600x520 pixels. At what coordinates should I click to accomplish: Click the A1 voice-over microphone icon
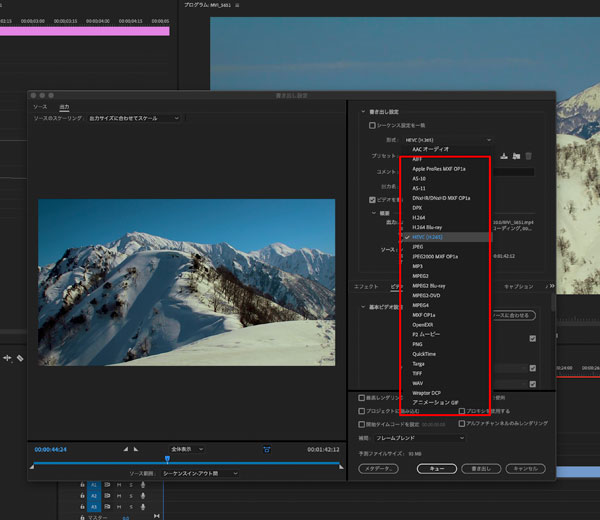(143, 485)
